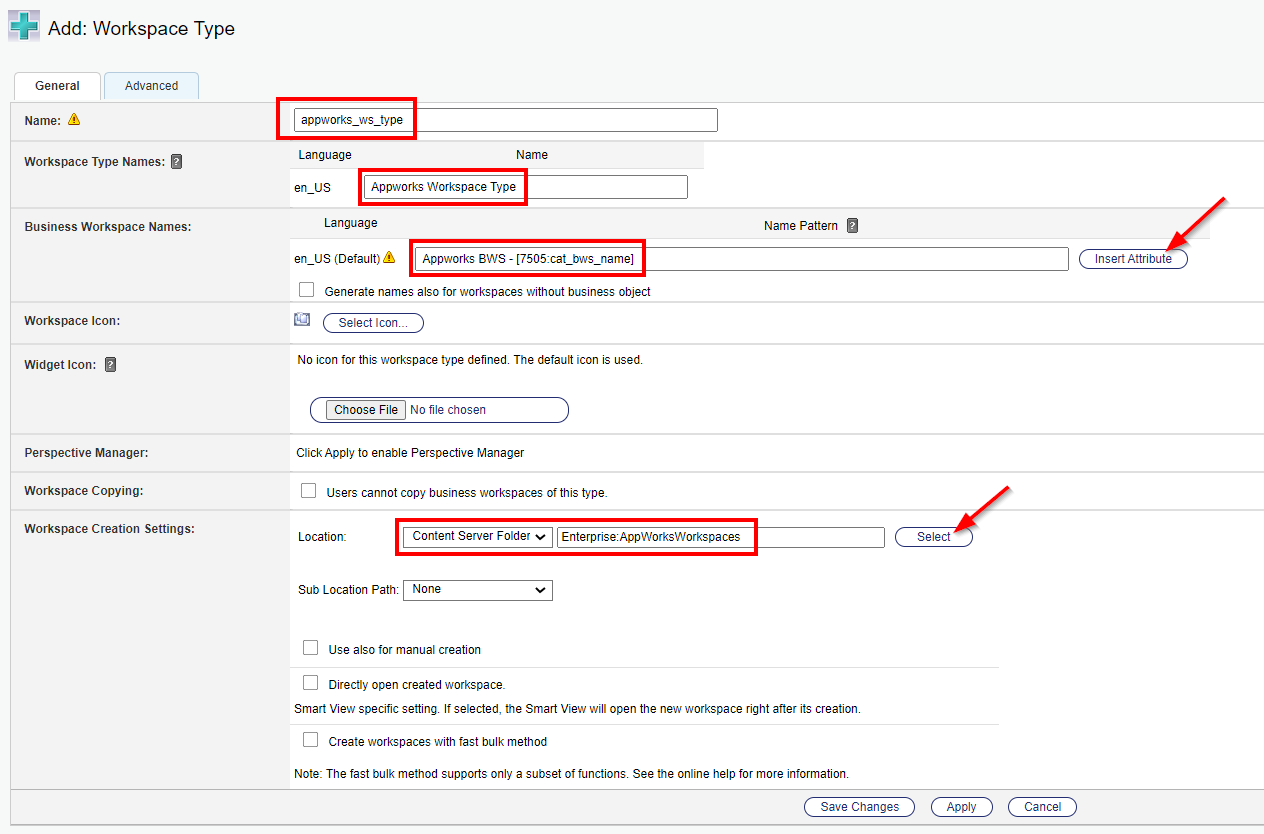Click warning icon beside en_US (Default)

click(389, 258)
